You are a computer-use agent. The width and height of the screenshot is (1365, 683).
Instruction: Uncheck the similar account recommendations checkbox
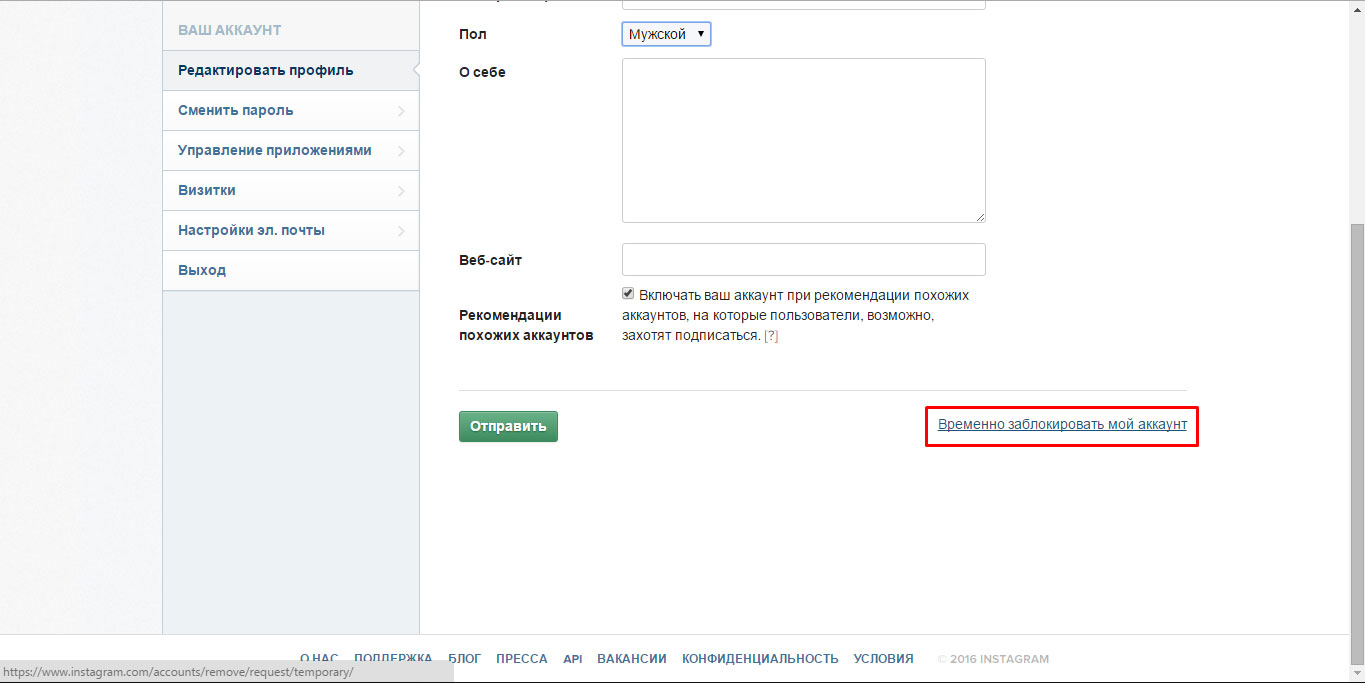click(628, 294)
